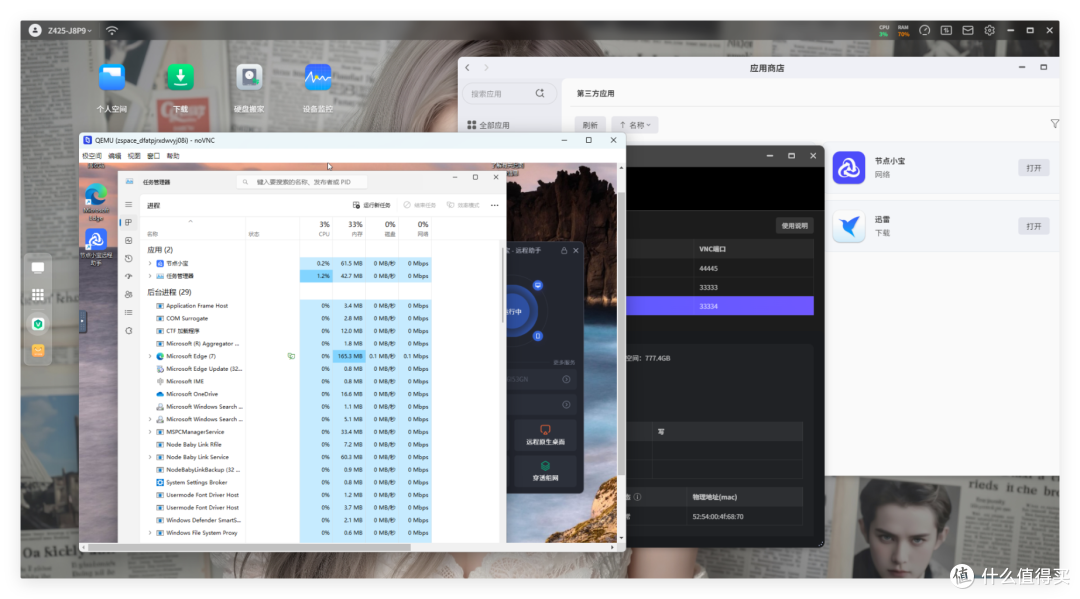Go back in the 应用商店 window
This screenshot has width=1080, height=599.
[x=468, y=67]
